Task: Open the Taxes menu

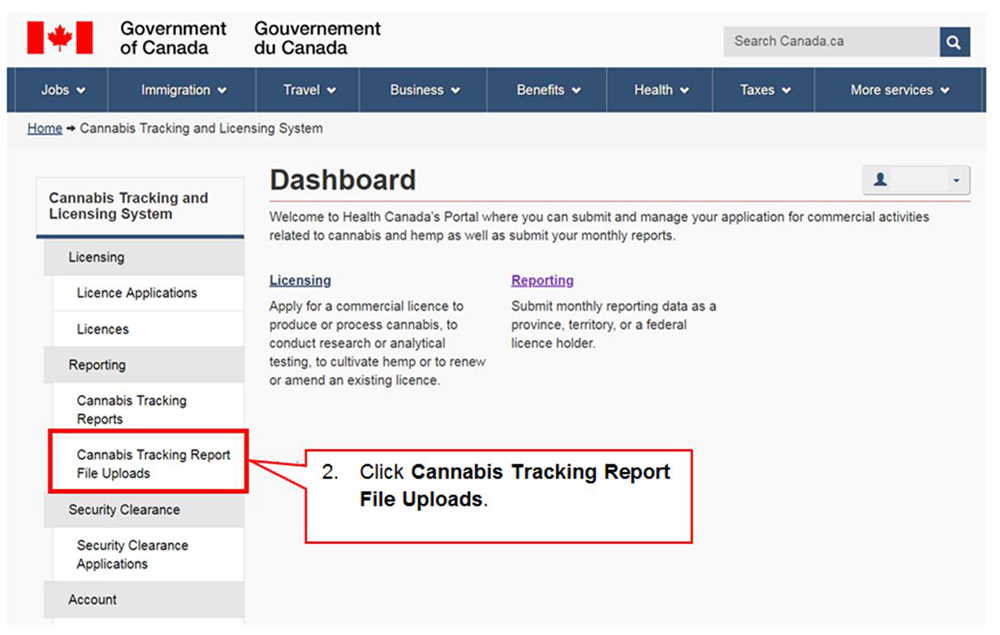Action: tap(765, 90)
